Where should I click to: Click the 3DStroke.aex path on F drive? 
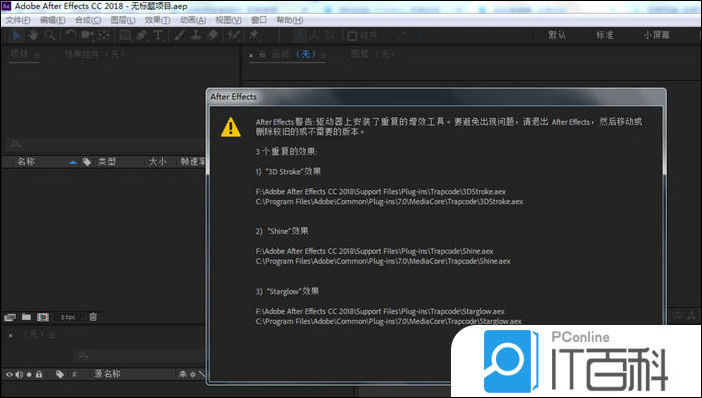(x=381, y=192)
